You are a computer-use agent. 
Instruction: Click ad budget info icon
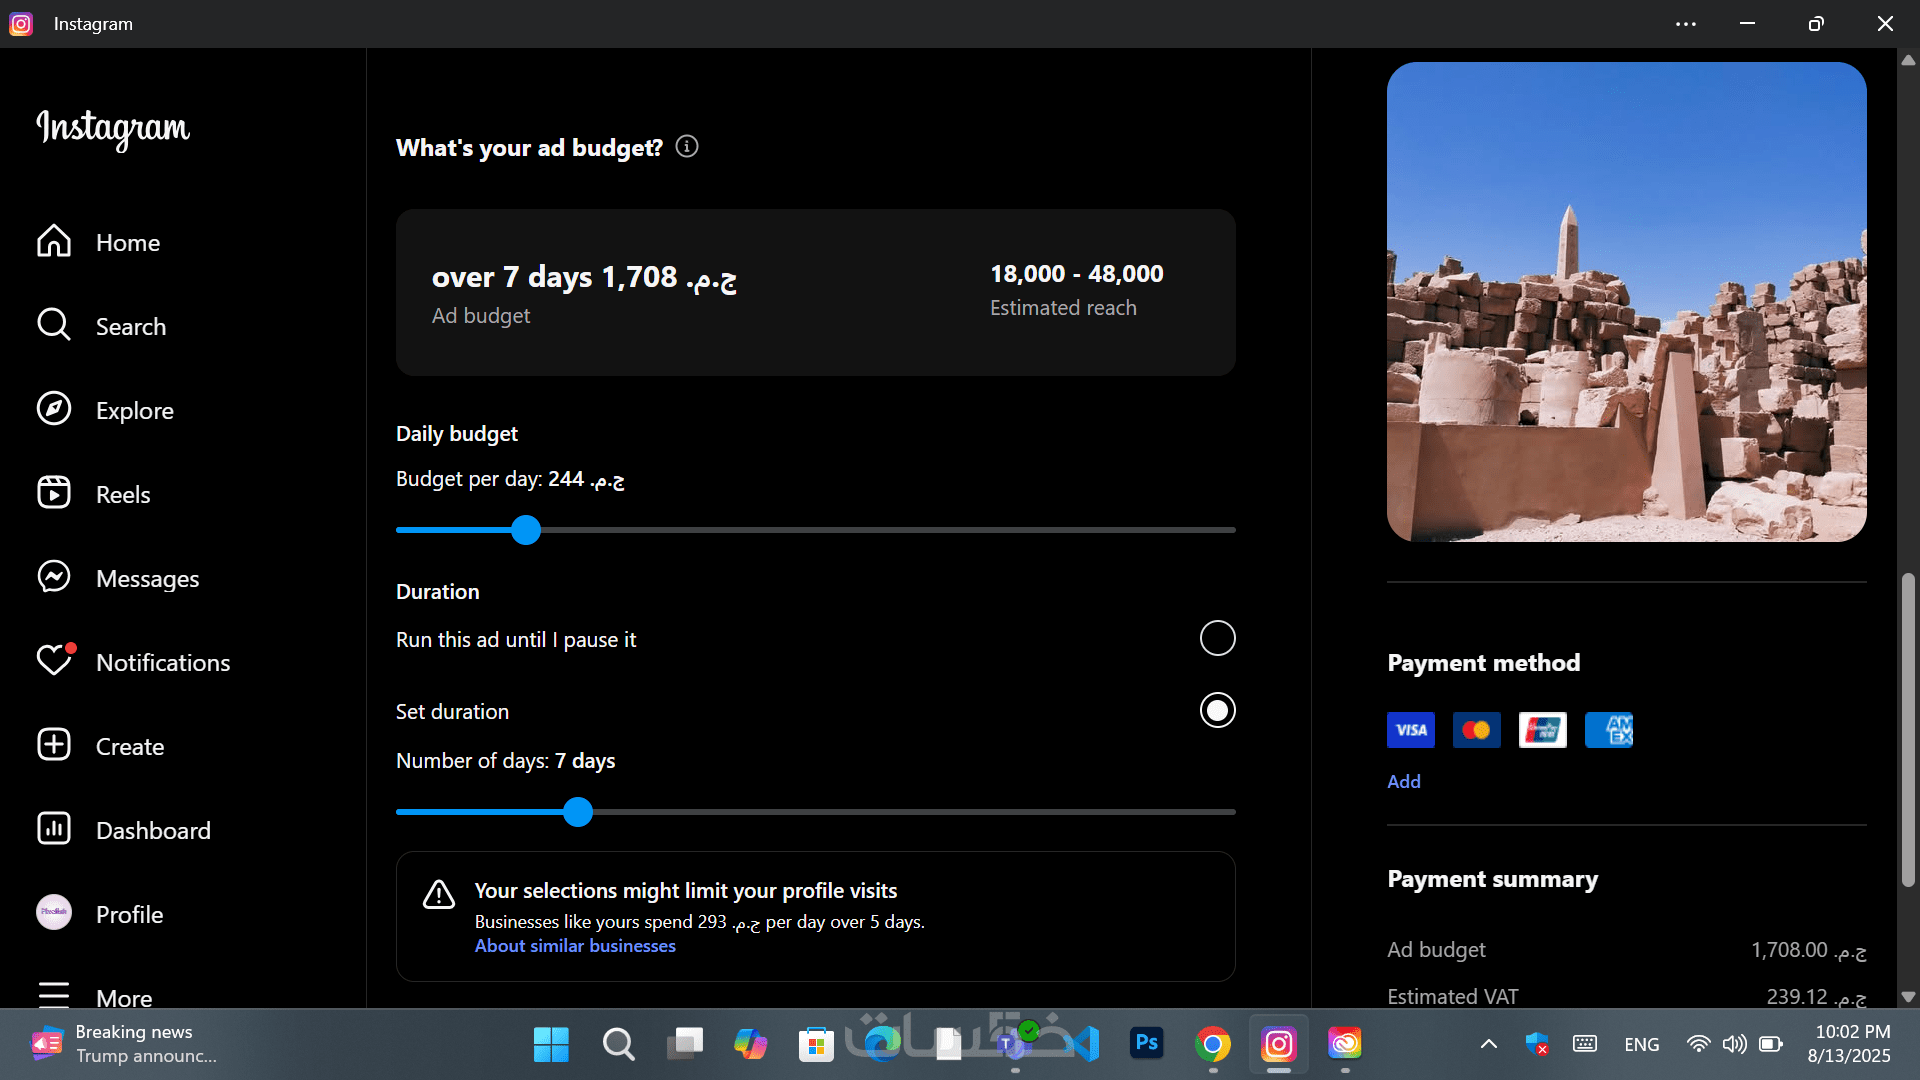[x=687, y=147]
